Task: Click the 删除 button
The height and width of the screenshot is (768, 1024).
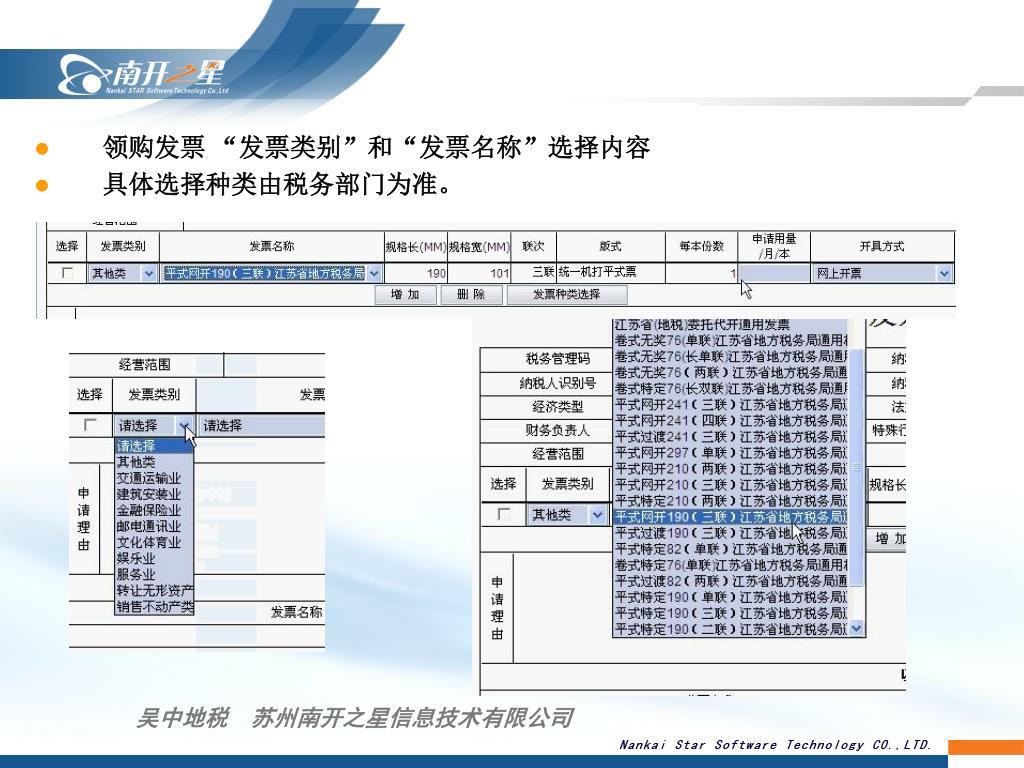Action: point(471,295)
